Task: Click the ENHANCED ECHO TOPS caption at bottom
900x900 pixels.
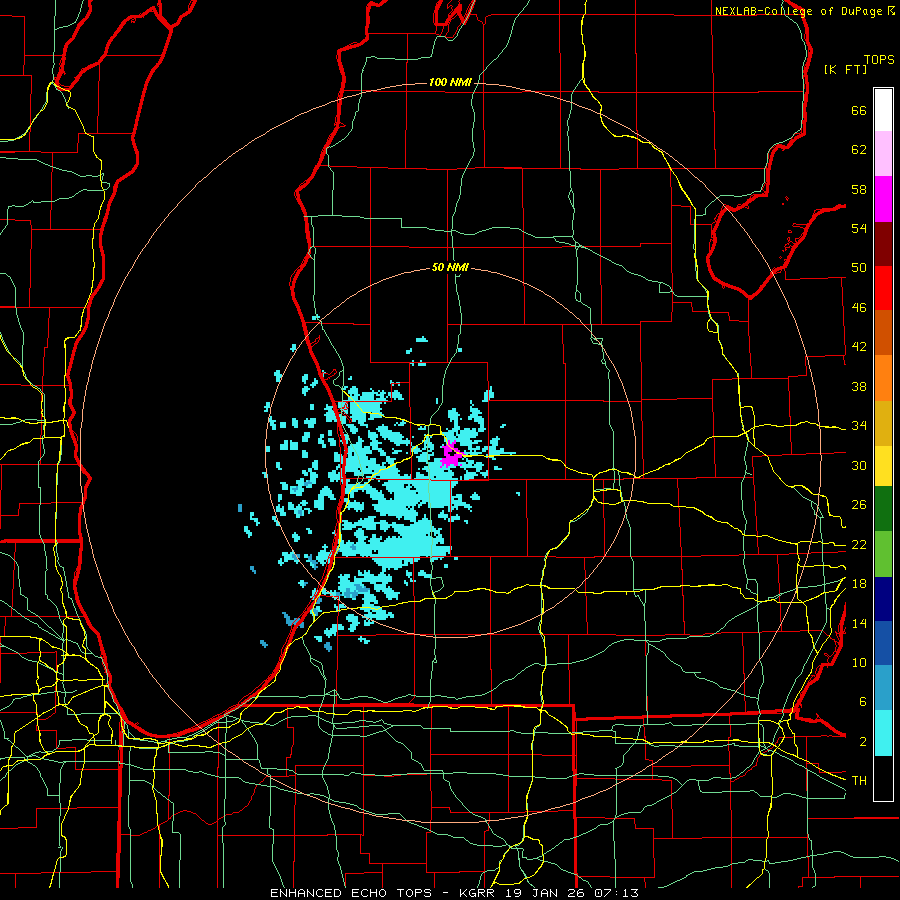Action: (x=454, y=893)
